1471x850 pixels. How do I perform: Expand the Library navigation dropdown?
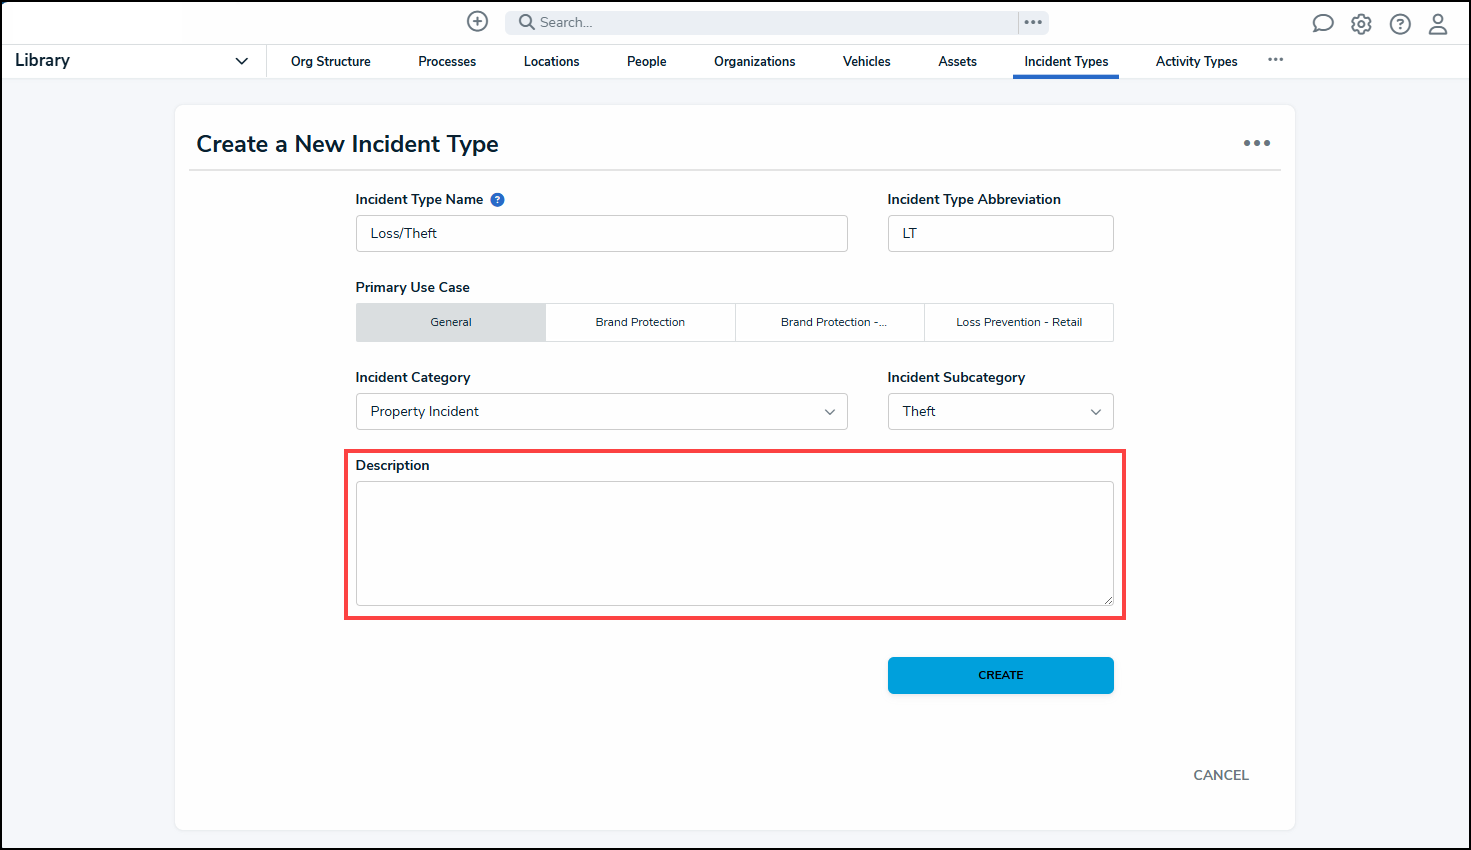pyautogui.click(x=241, y=61)
